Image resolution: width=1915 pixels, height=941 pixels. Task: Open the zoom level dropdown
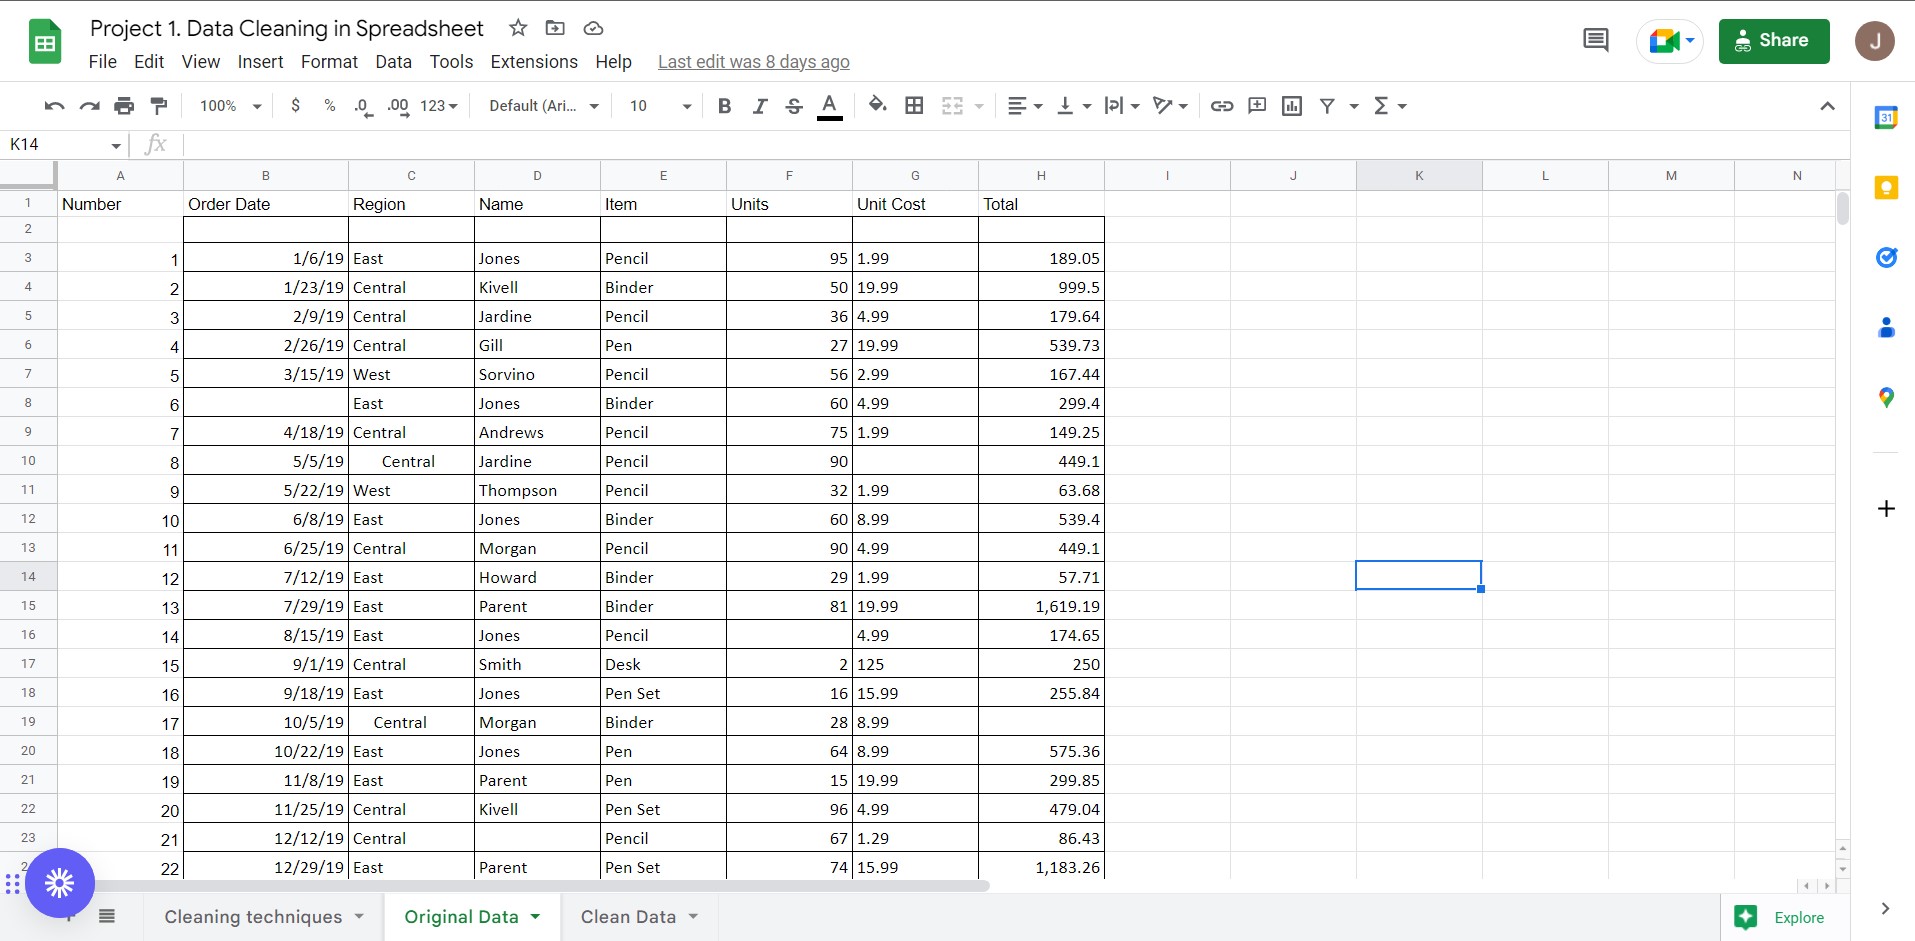tap(231, 106)
